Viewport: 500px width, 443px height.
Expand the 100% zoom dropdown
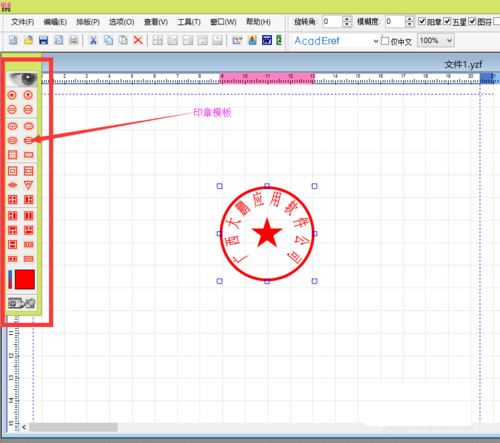coord(449,41)
